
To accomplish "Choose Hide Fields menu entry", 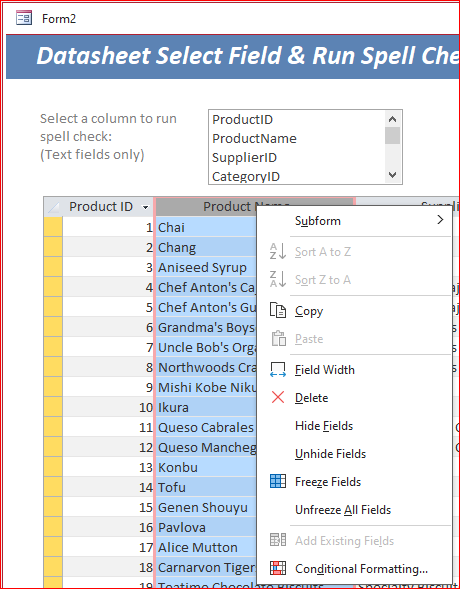I will click(355, 426).
